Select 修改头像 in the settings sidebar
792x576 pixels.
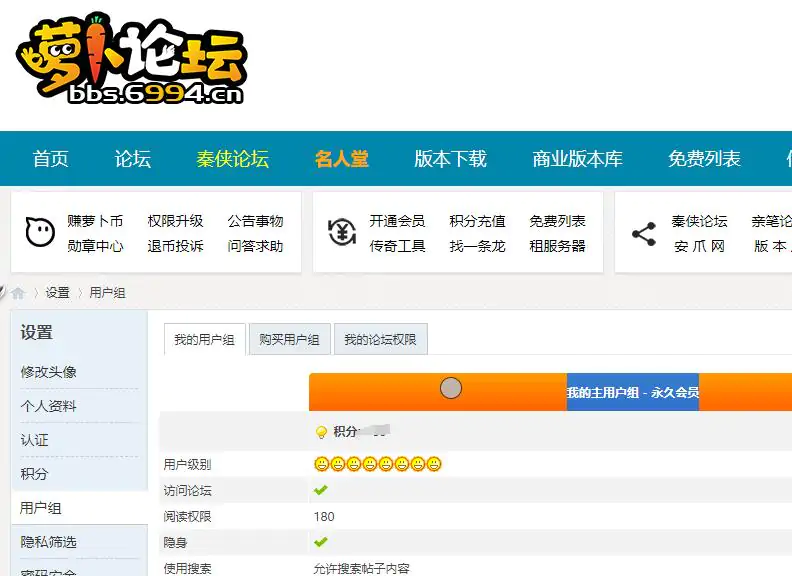48,372
